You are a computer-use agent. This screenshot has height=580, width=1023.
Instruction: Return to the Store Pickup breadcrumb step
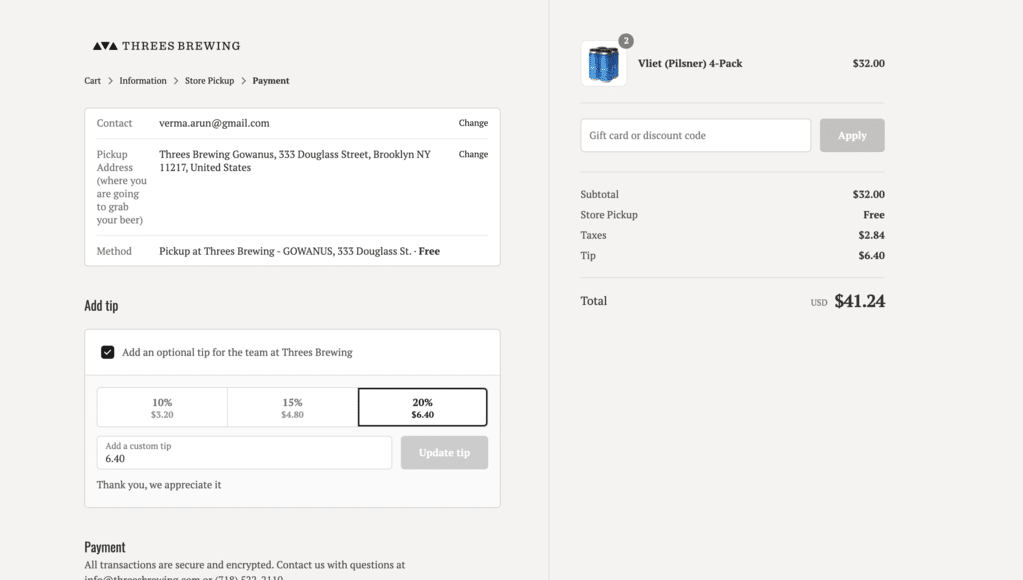click(x=209, y=81)
